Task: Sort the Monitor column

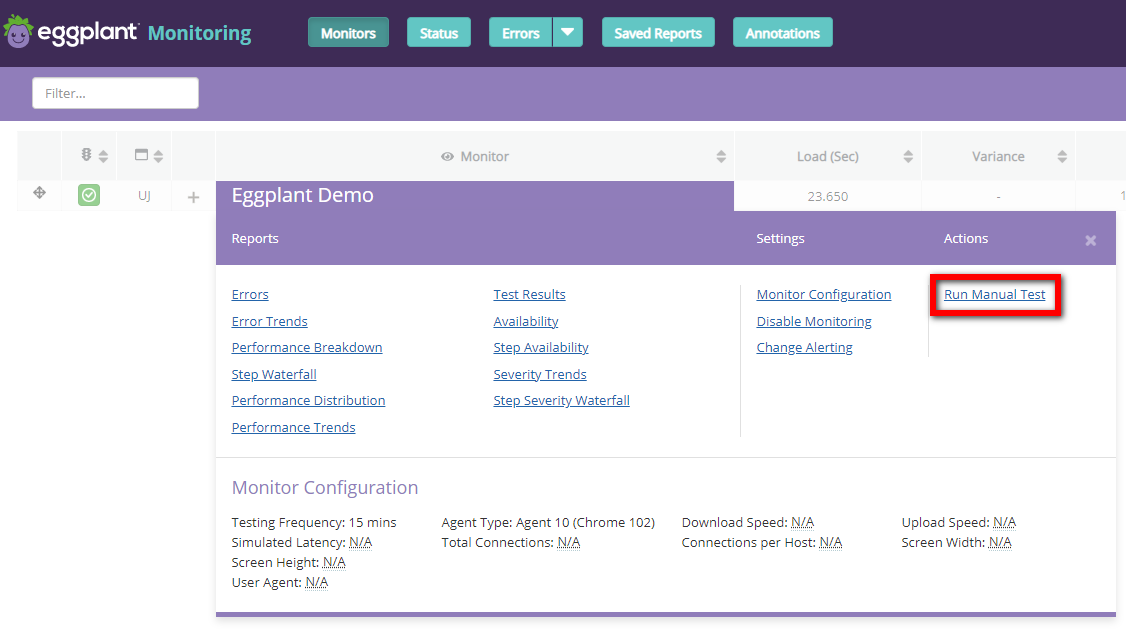Action: click(x=721, y=156)
